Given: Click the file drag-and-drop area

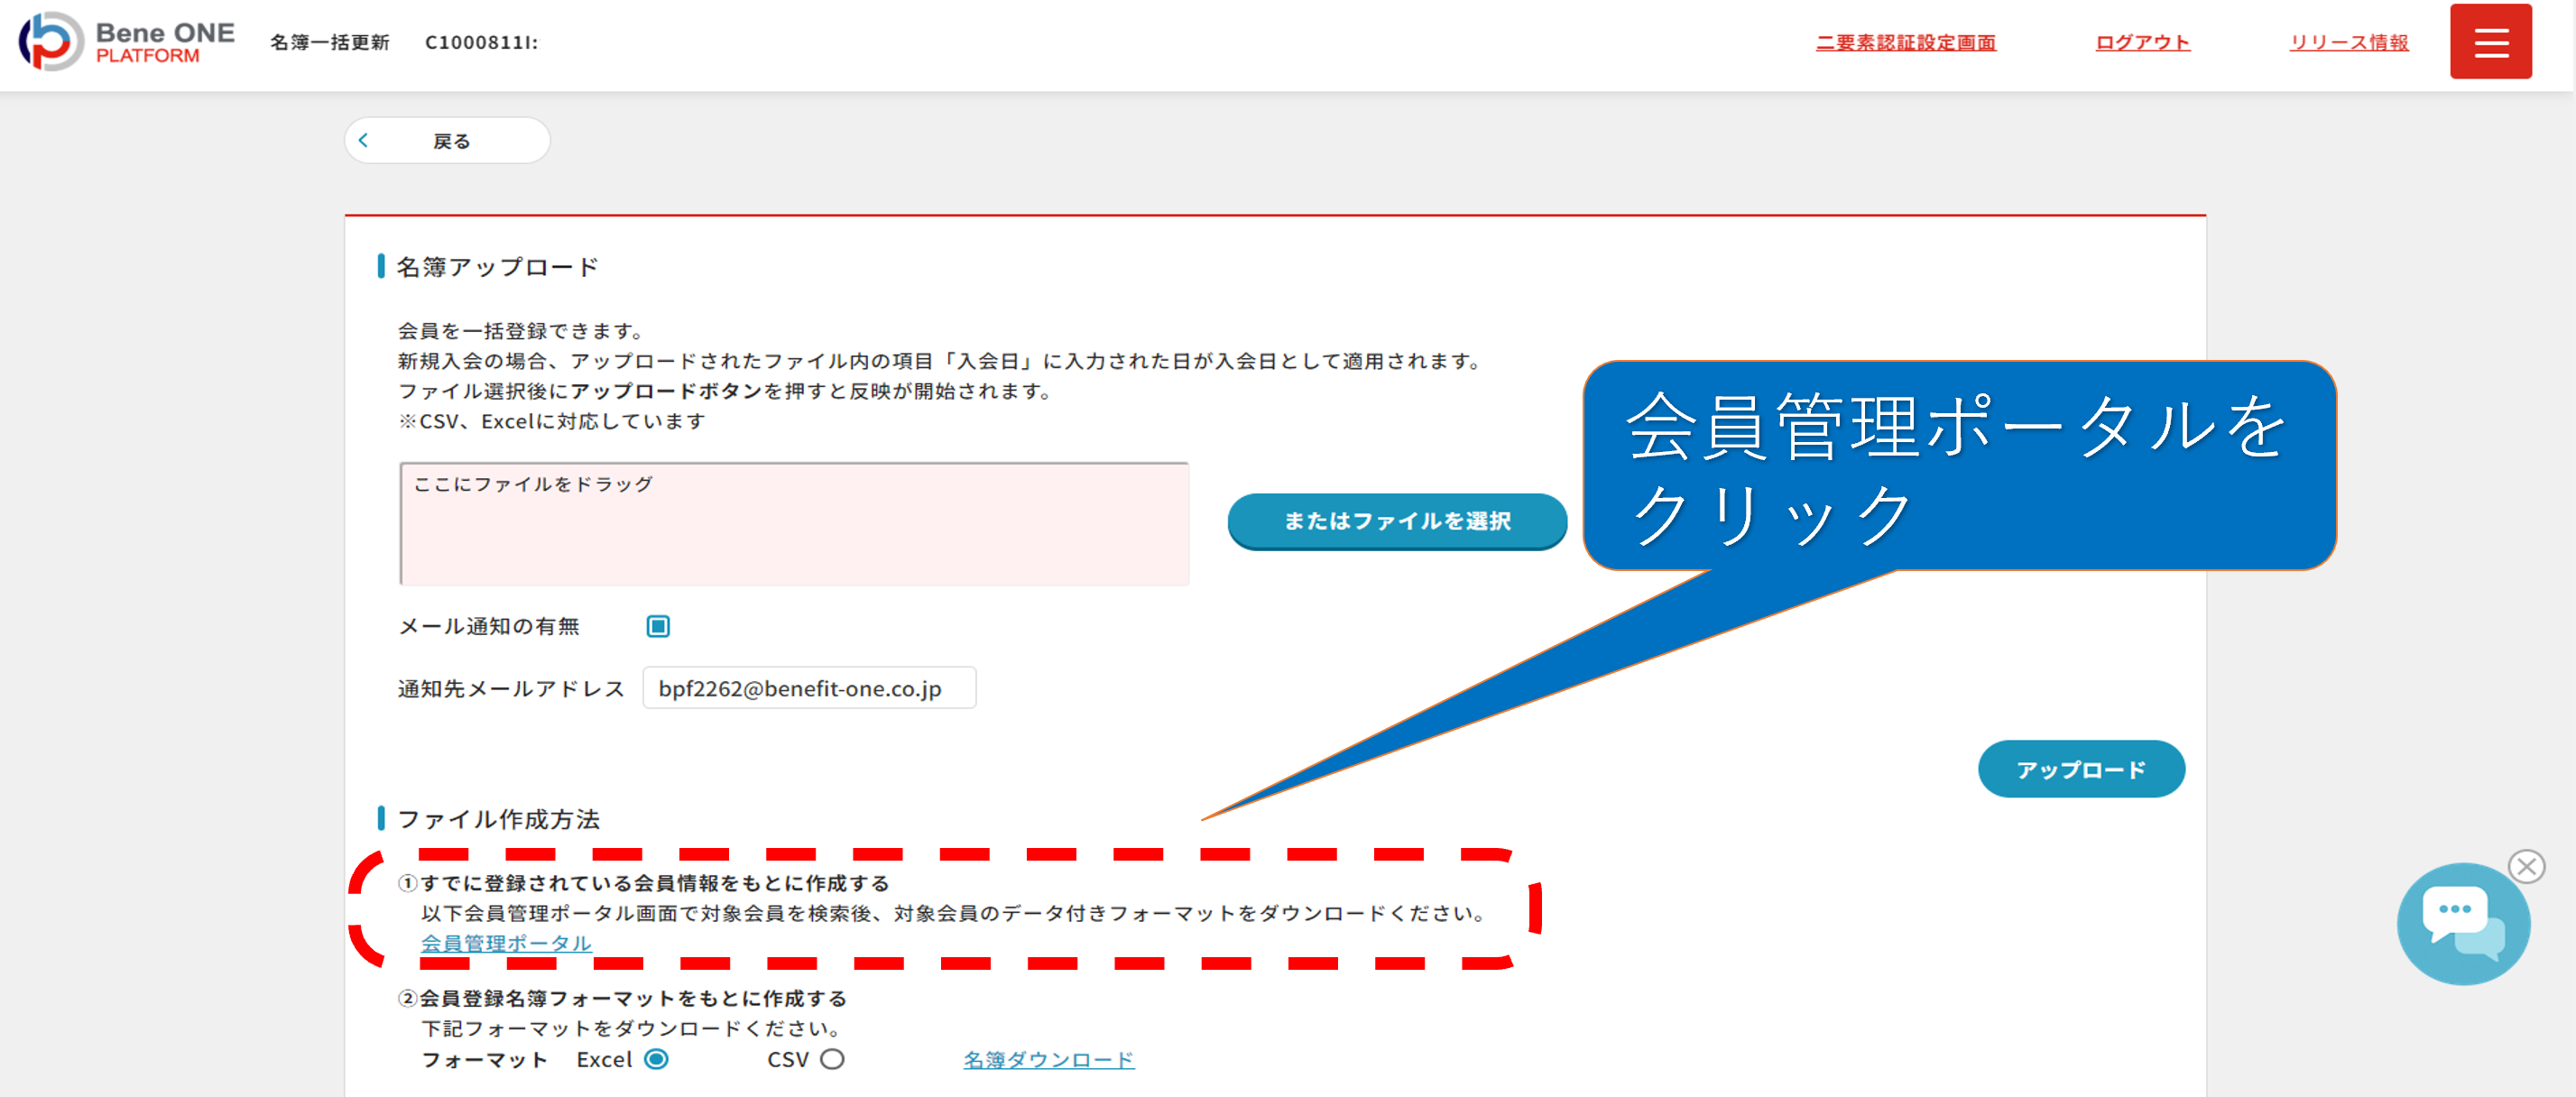Looking at the screenshot, I should tap(794, 524).
